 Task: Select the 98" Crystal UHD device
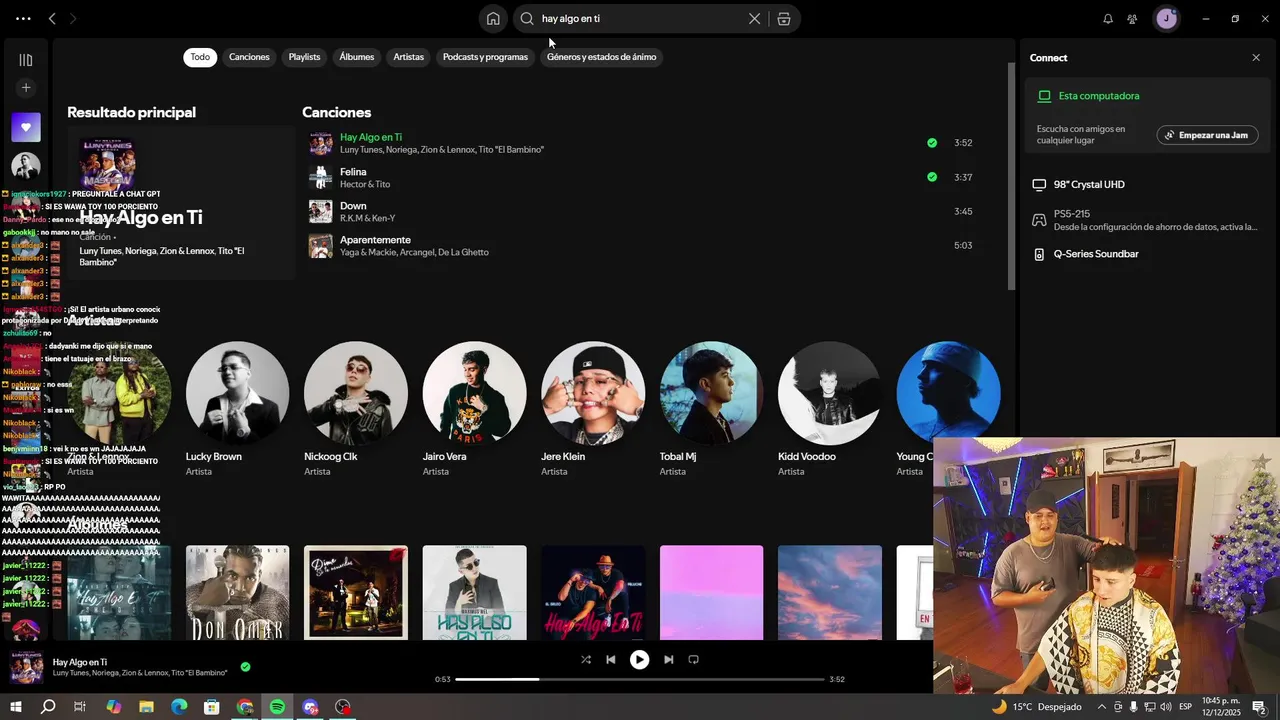(1149, 185)
